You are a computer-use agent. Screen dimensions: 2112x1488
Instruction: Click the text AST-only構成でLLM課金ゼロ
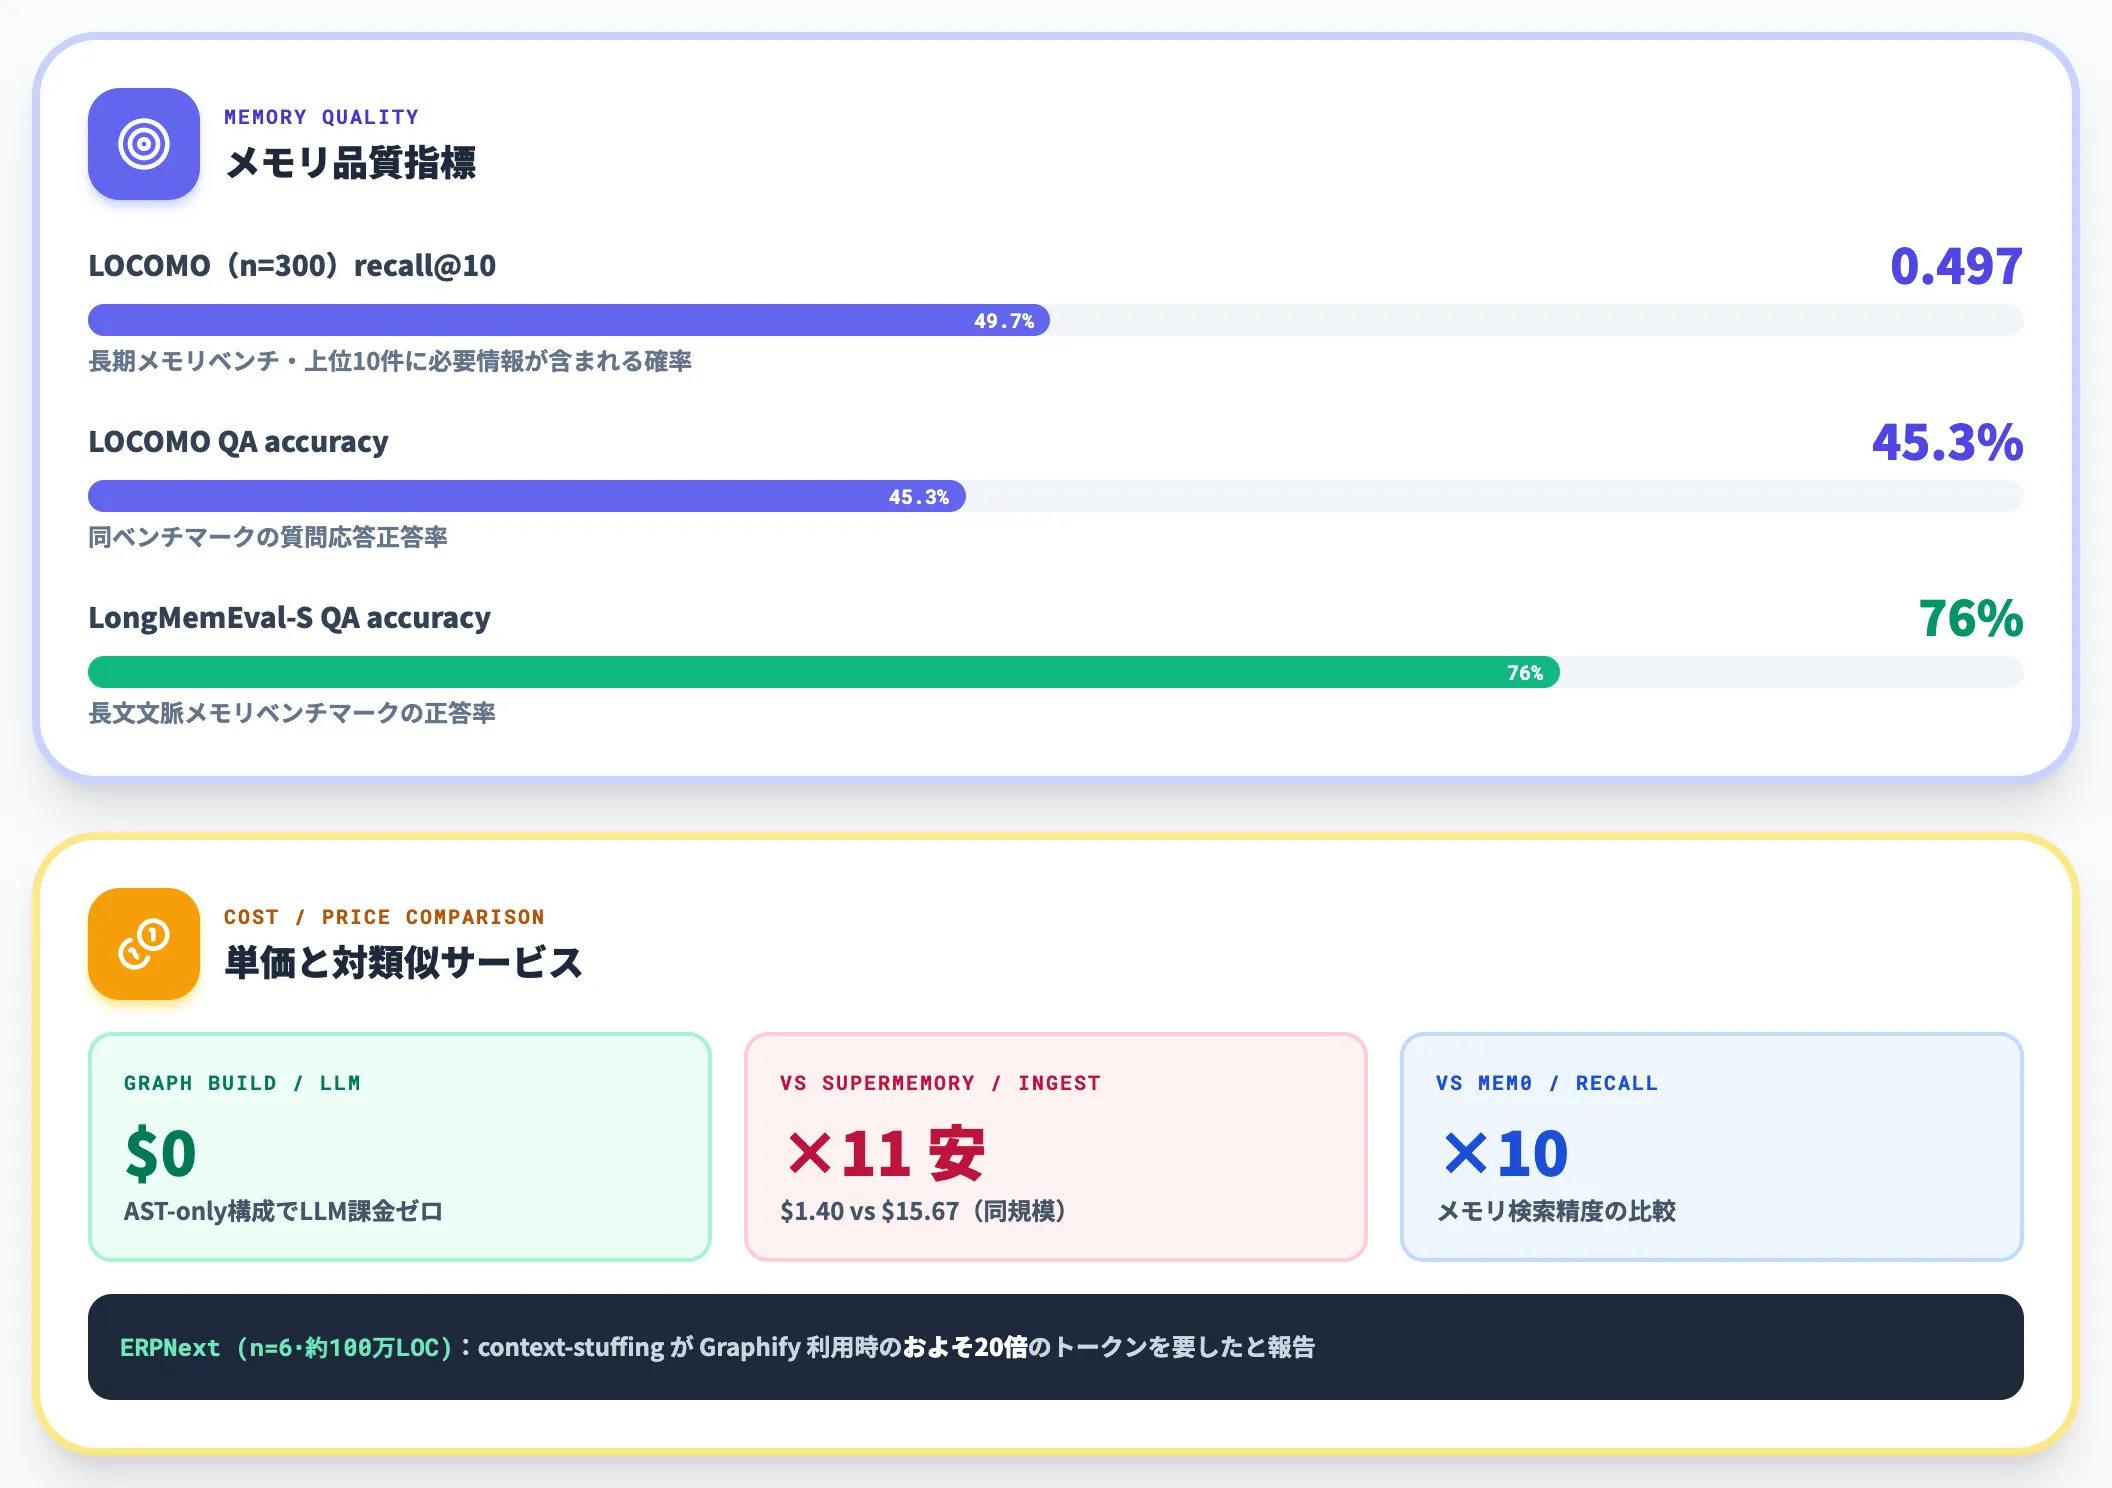(283, 1211)
